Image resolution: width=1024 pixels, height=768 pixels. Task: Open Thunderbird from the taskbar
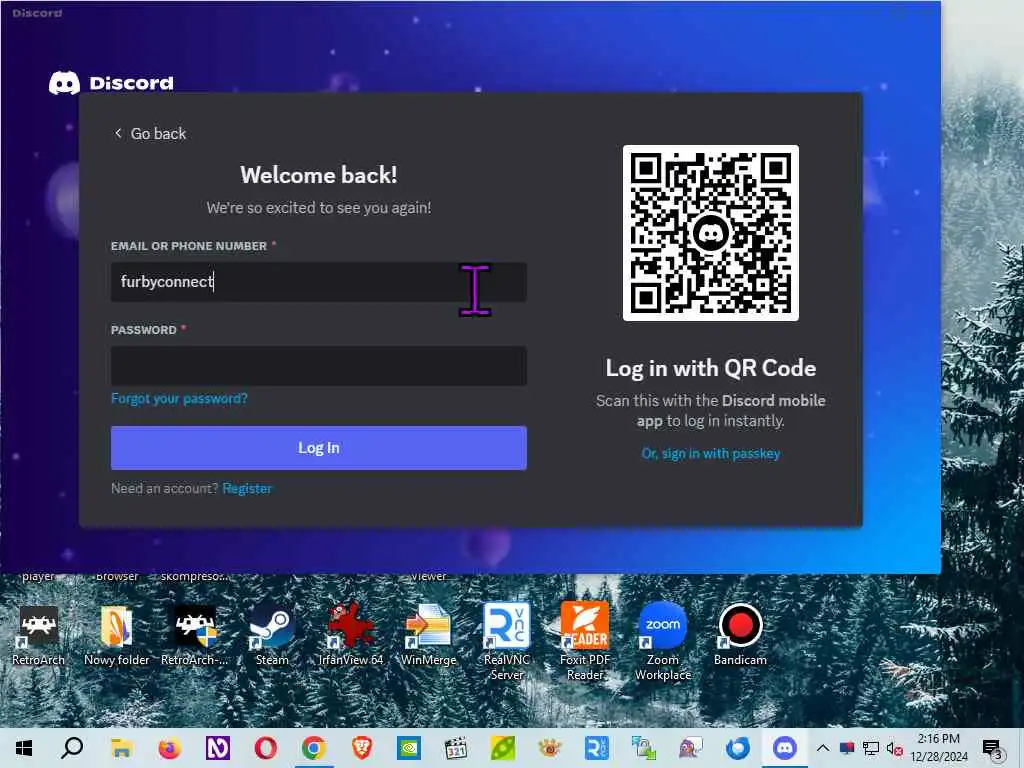tap(739, 748)
